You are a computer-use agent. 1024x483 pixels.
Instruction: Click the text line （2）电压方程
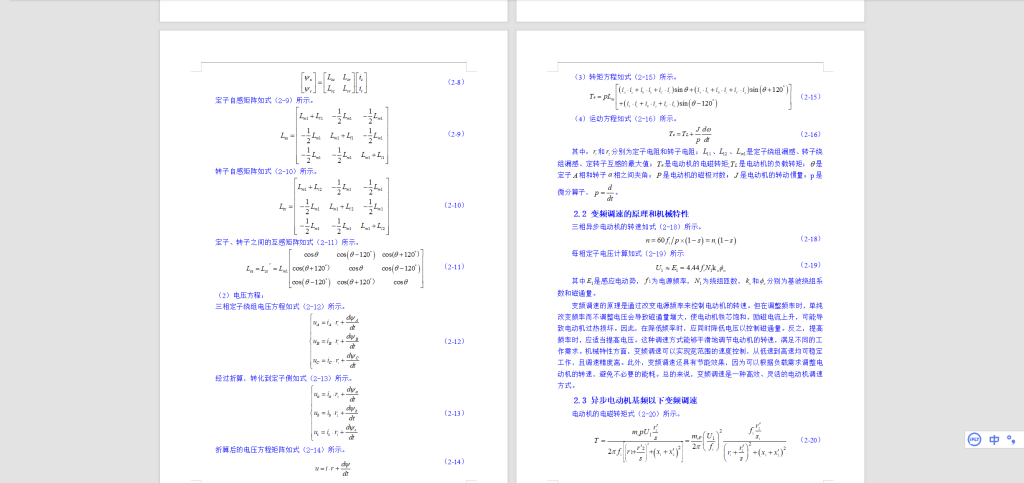tap(241, 295)
